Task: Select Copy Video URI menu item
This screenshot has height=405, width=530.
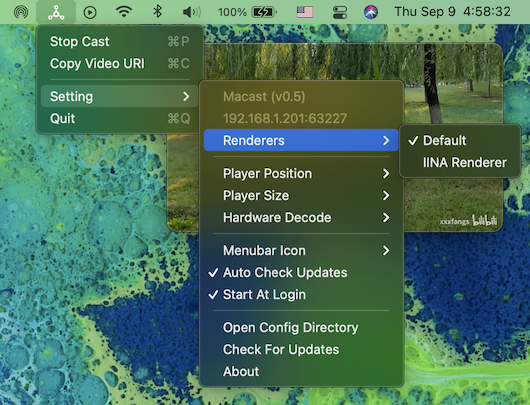Action: [x=120, y=64]
